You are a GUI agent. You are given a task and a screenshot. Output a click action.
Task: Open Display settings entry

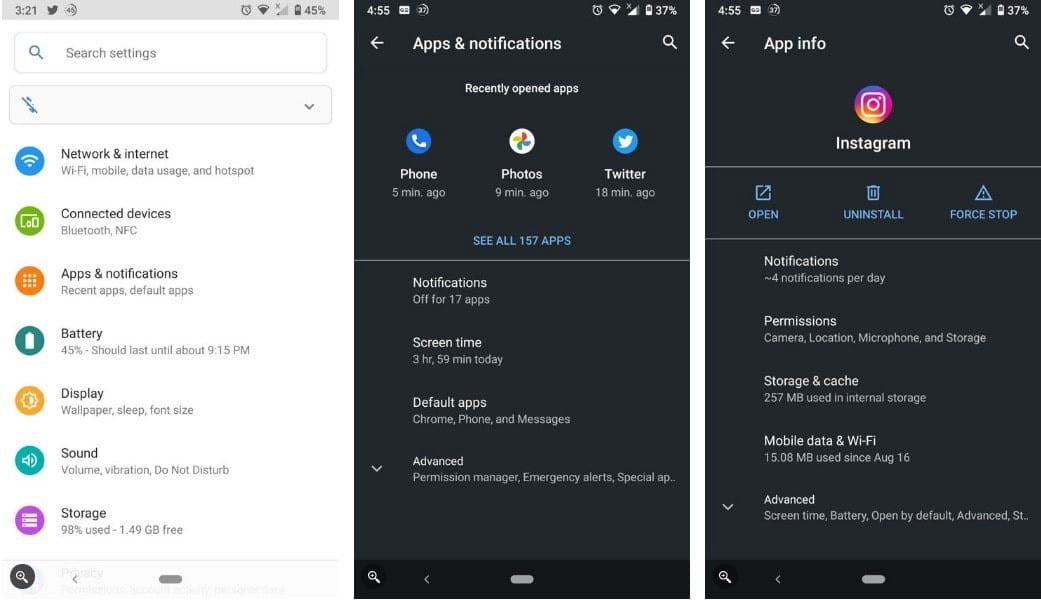tap(170, 401)
